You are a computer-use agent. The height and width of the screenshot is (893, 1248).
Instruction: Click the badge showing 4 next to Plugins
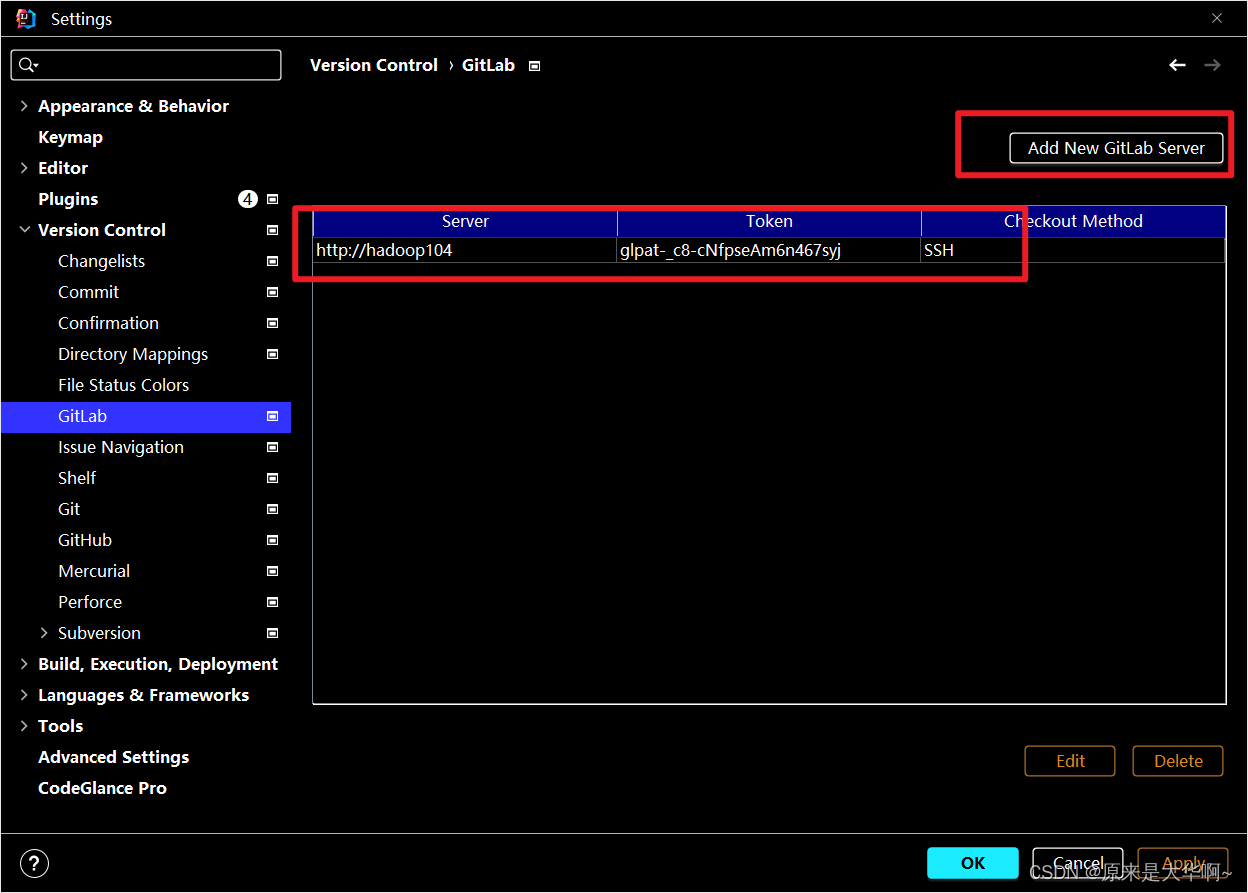point(247,198)
